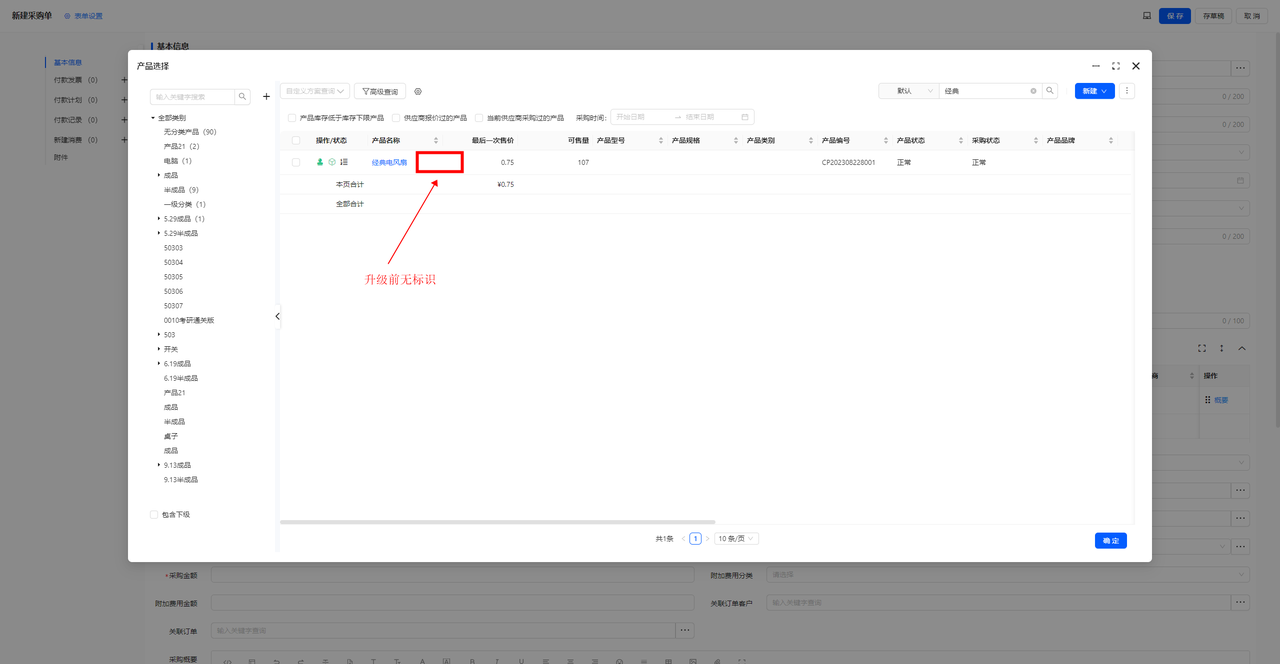The image size is (1280, 664).
Task: Collapse the category side panel arrow
Action: coord(277,316)
